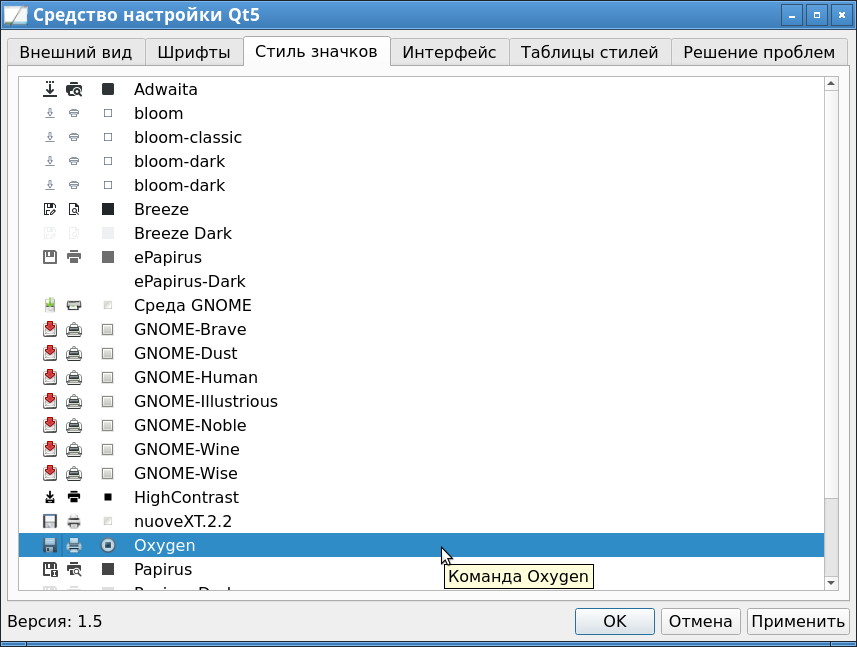Select the HighContrast theme name
857x647 pixels.
click(186, 497)
